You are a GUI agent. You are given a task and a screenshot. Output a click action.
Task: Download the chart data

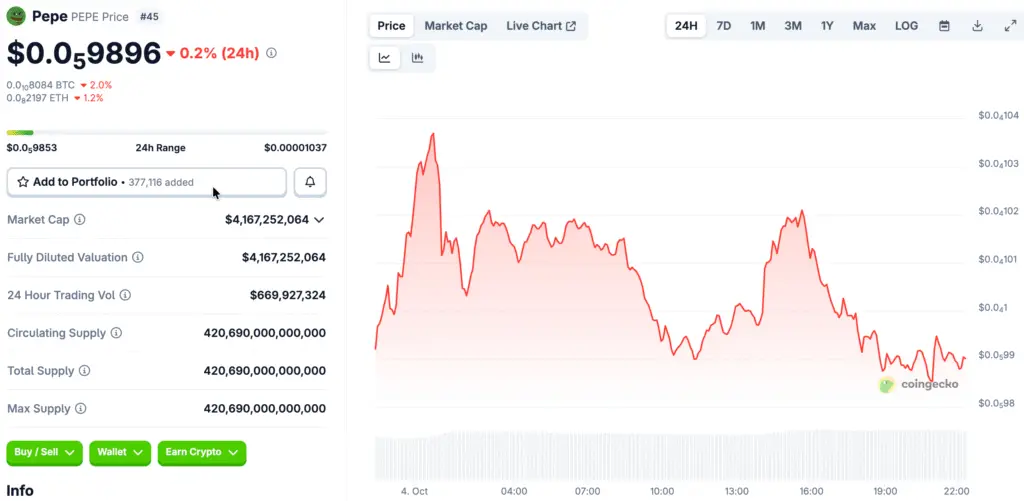tap(977, 26)
